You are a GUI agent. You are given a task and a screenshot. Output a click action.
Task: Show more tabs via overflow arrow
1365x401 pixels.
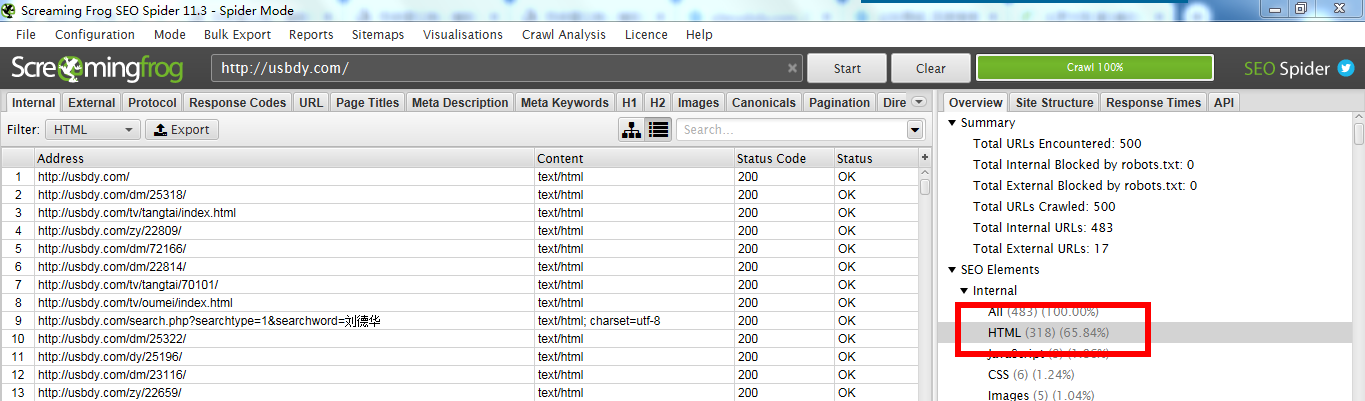(919, 102)
